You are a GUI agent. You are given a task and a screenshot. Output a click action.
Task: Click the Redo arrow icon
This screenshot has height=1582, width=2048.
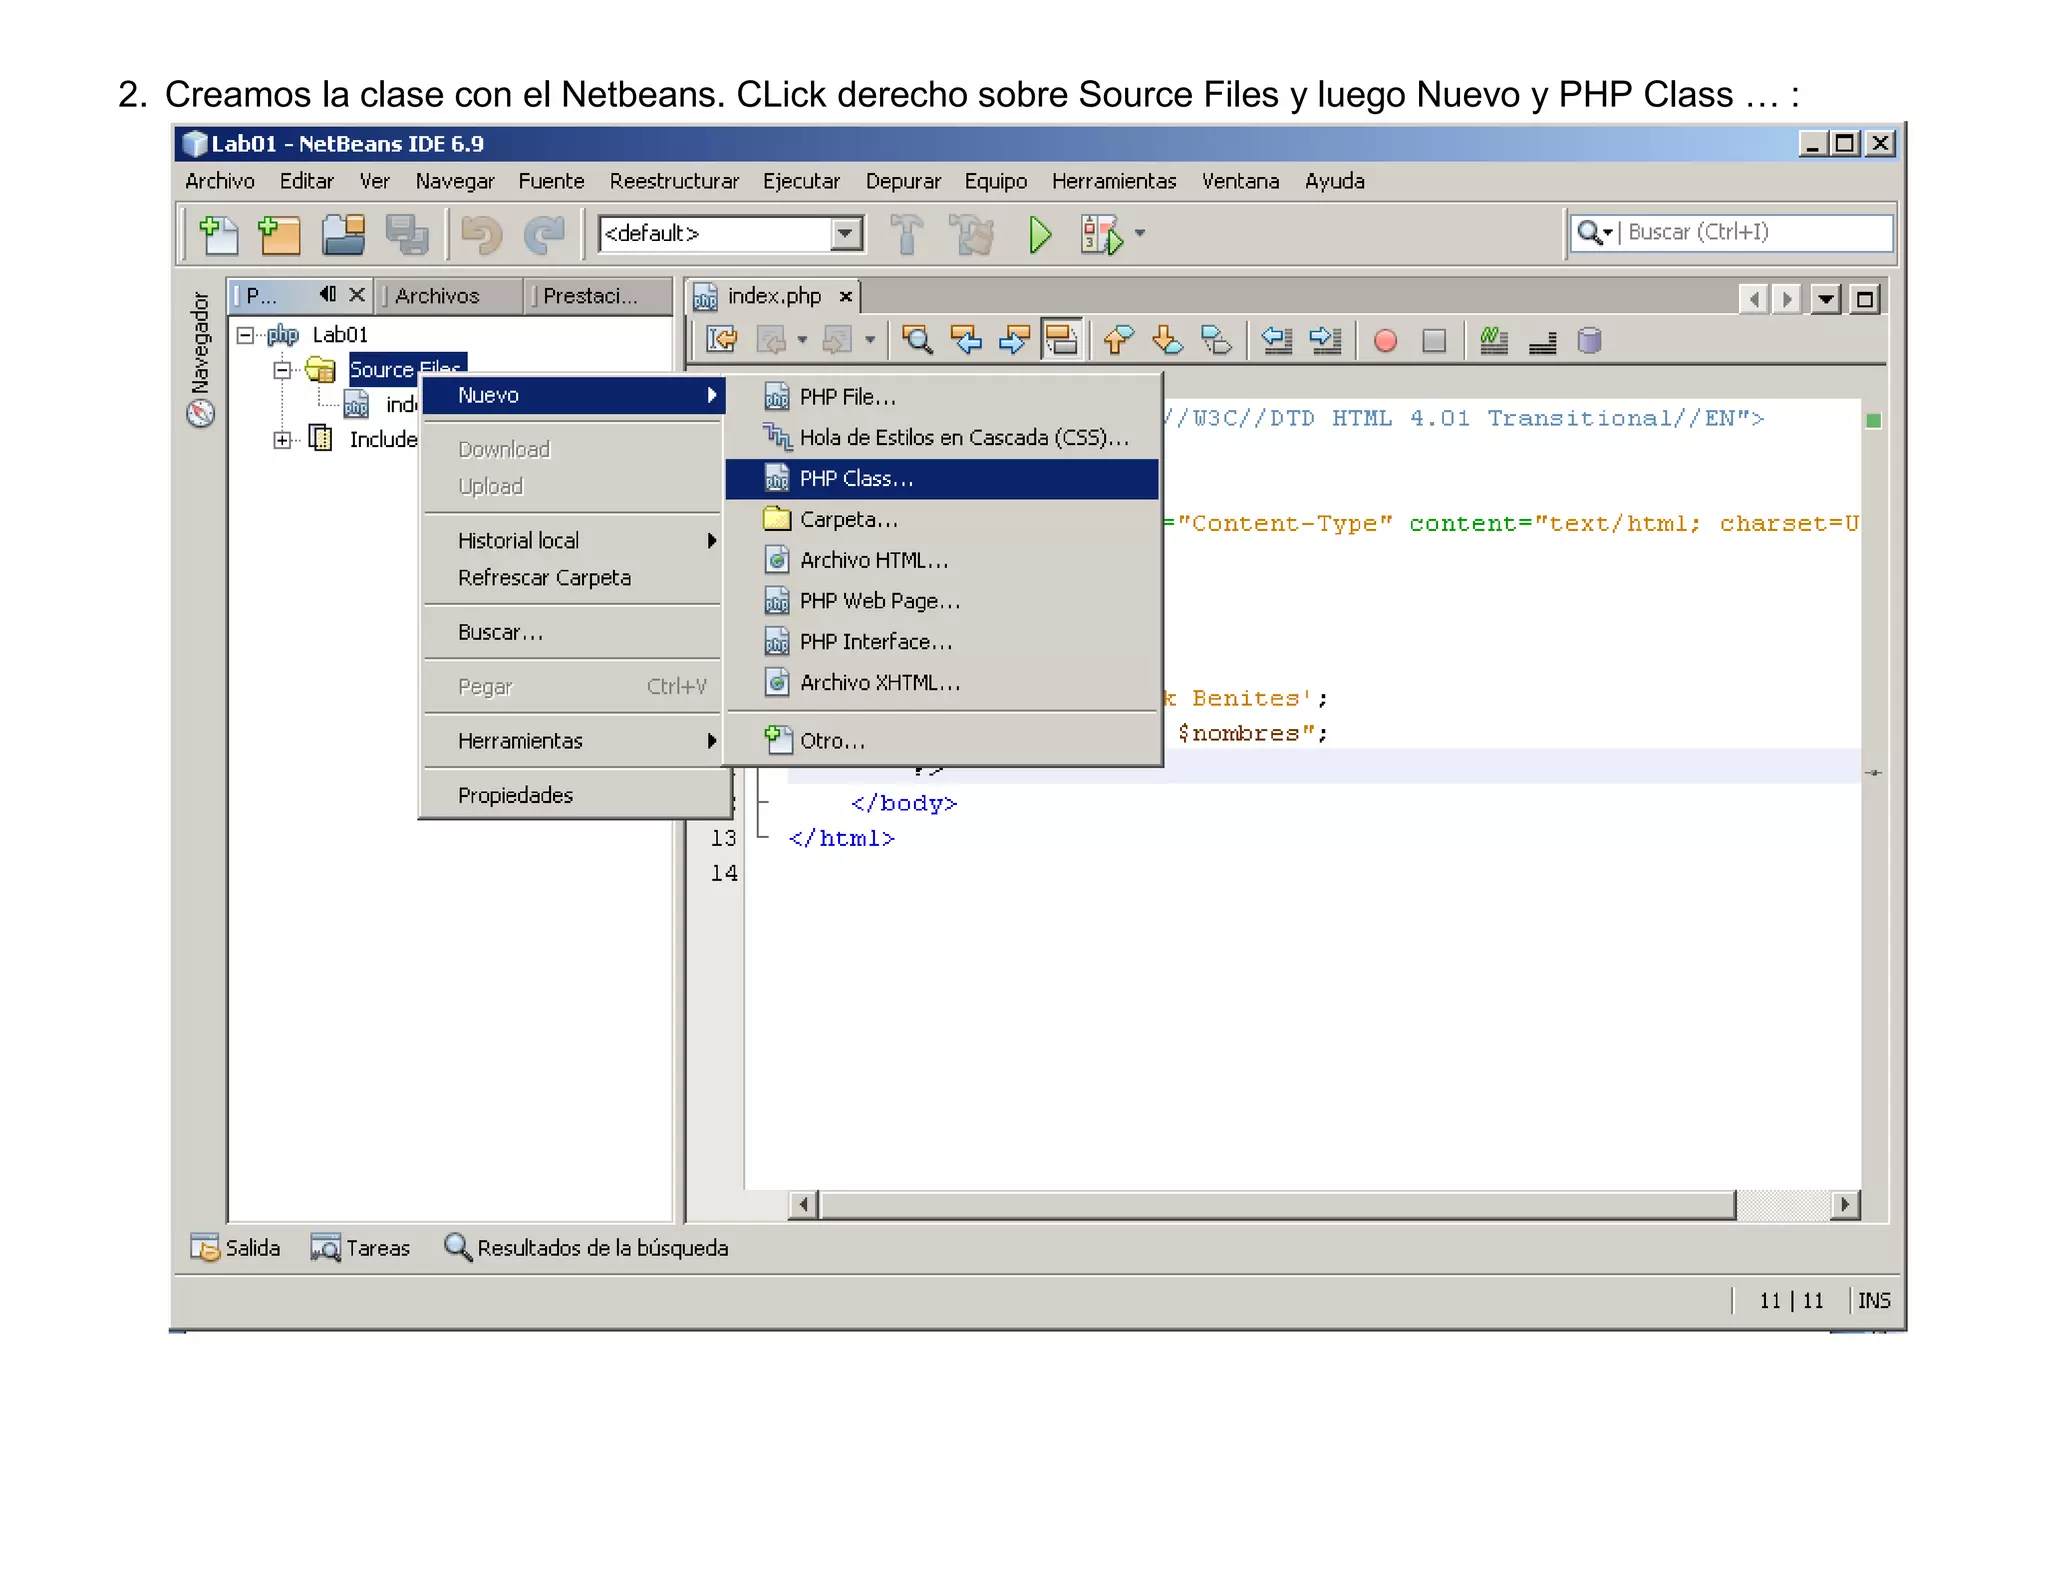point(545,235)
